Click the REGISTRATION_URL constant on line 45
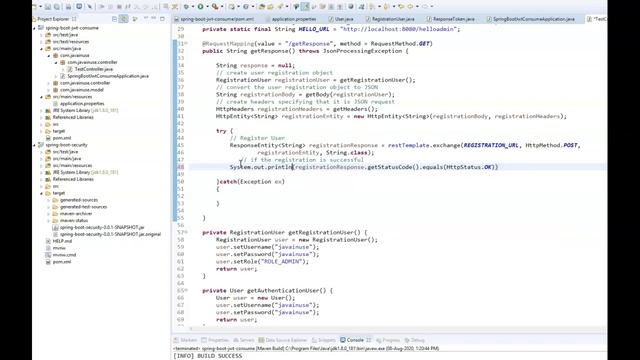This screenshot has width=640, height=360. tap(491, 145)
